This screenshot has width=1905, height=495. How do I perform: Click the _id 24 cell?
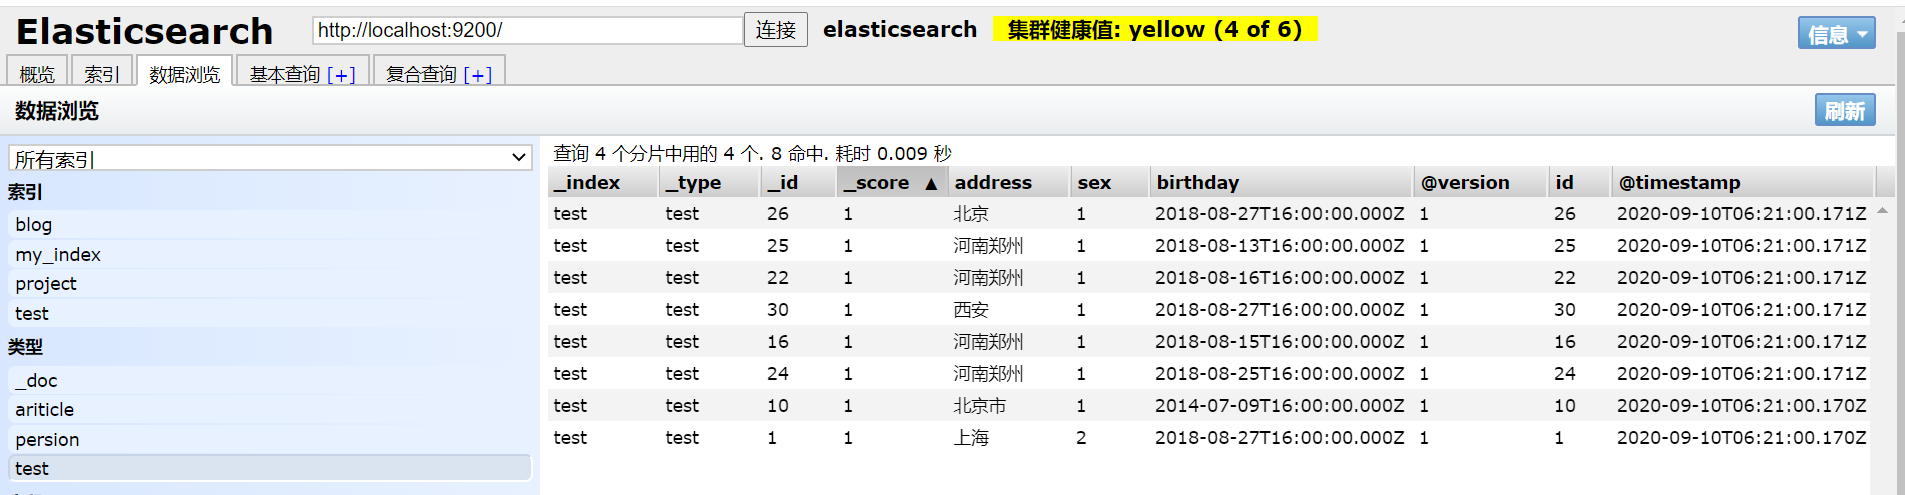pos(778,374)
